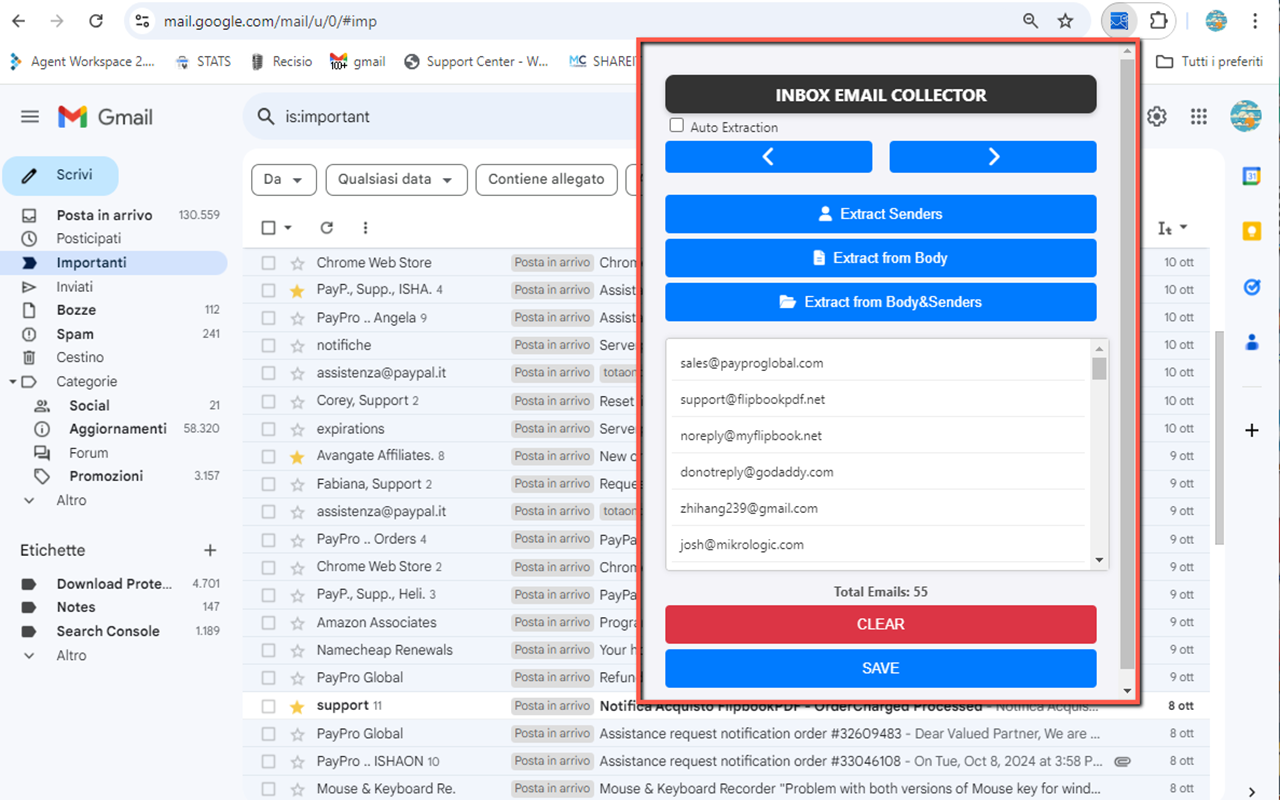Open the Chrome extensions puzzle icon
This screenshot has width=1280, height=800.
click(x=1157, y=20)
